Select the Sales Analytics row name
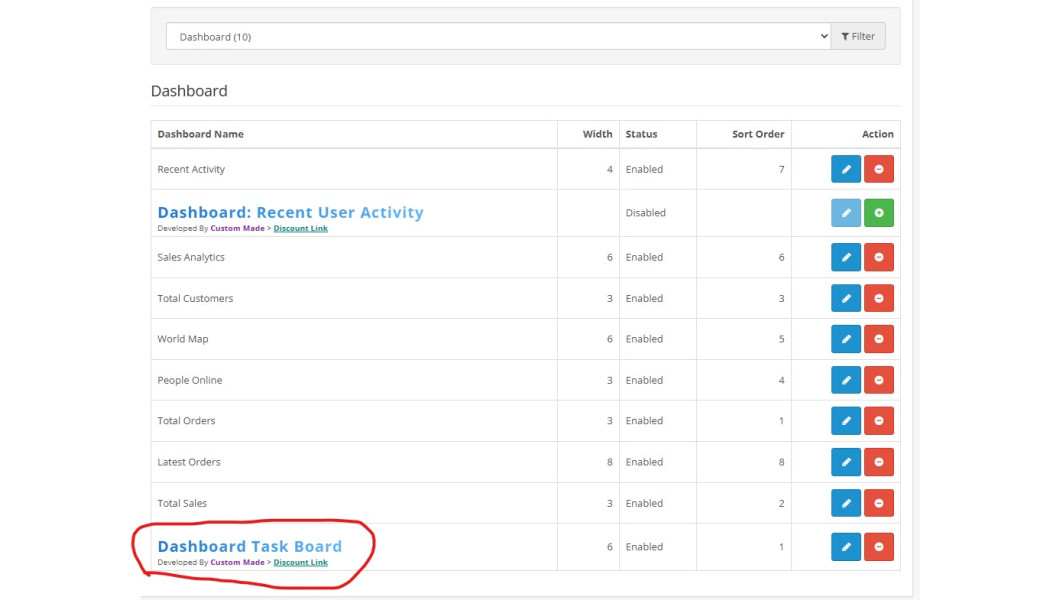1050x600 pixels. coord(191,257)
